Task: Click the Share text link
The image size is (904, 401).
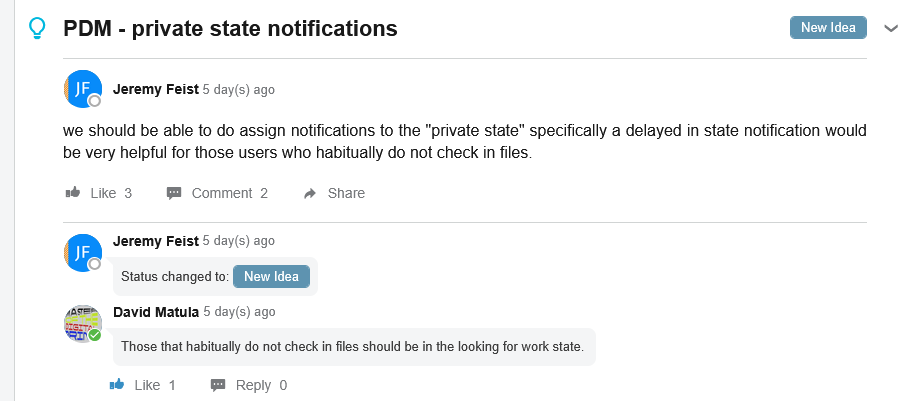Action: pos(346,193)
